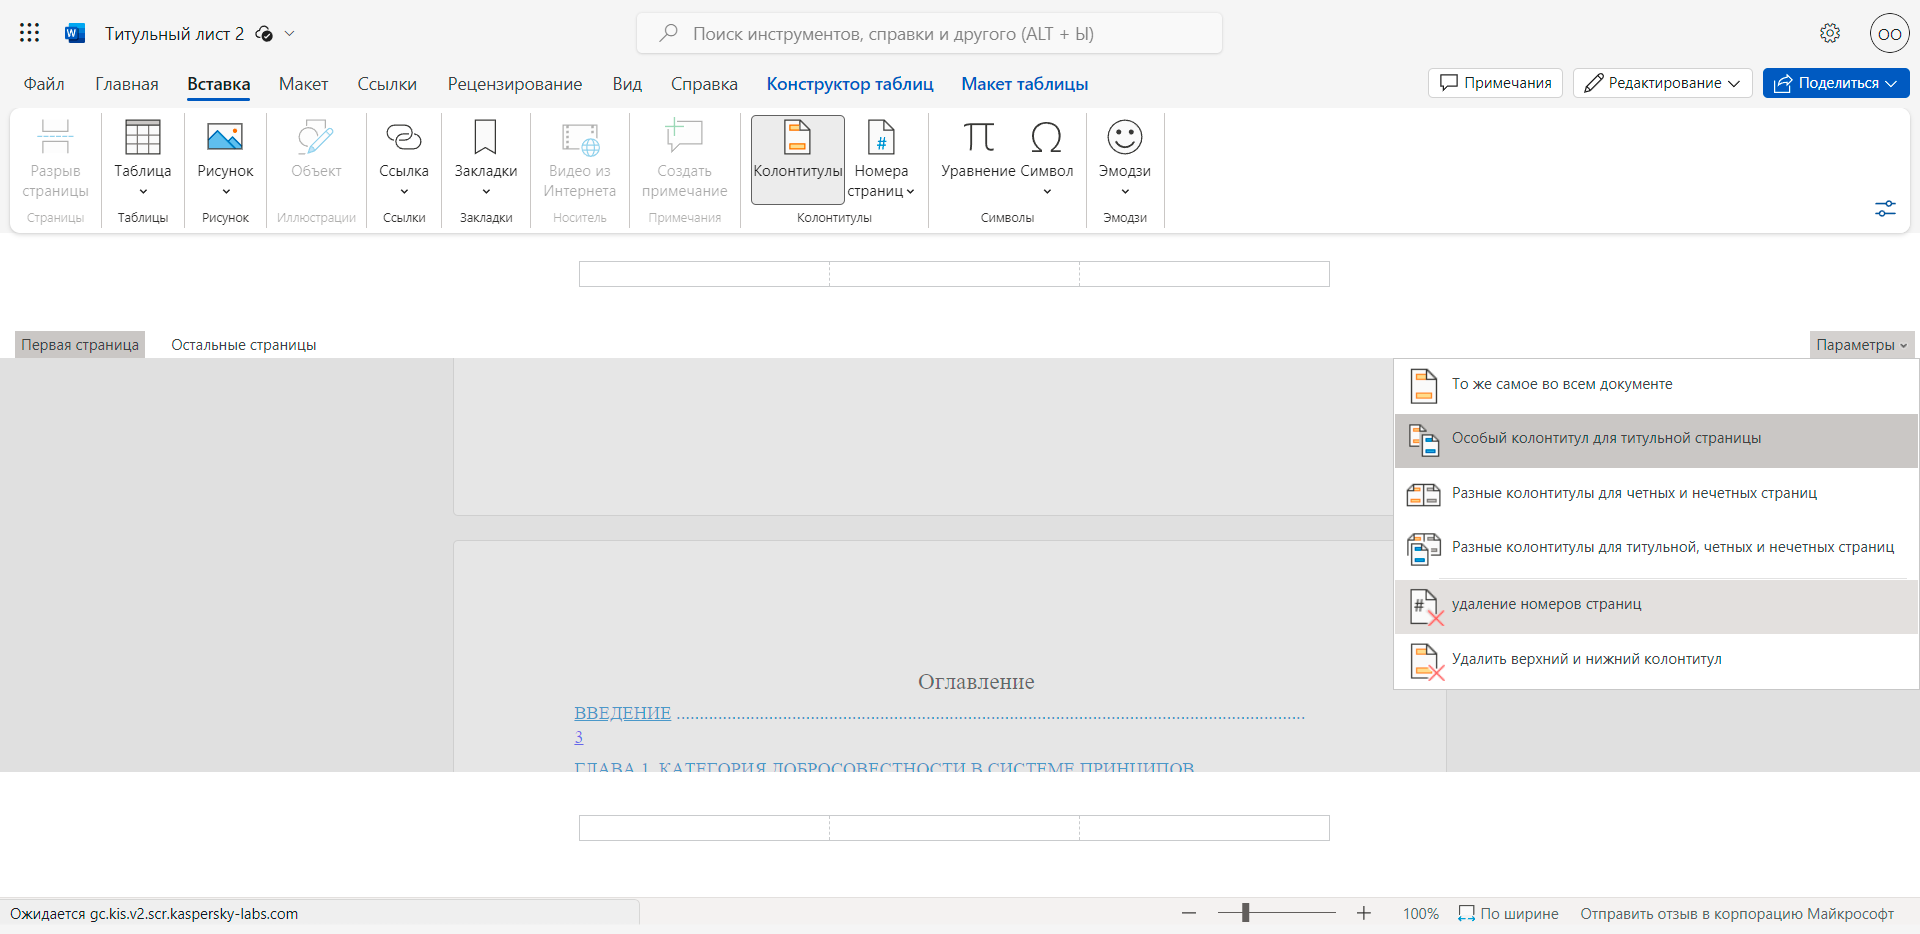Viewport: 1920px width, 934px height.
Task: Open the Конструктор таблиц tab
Action: tap(850, 84)
